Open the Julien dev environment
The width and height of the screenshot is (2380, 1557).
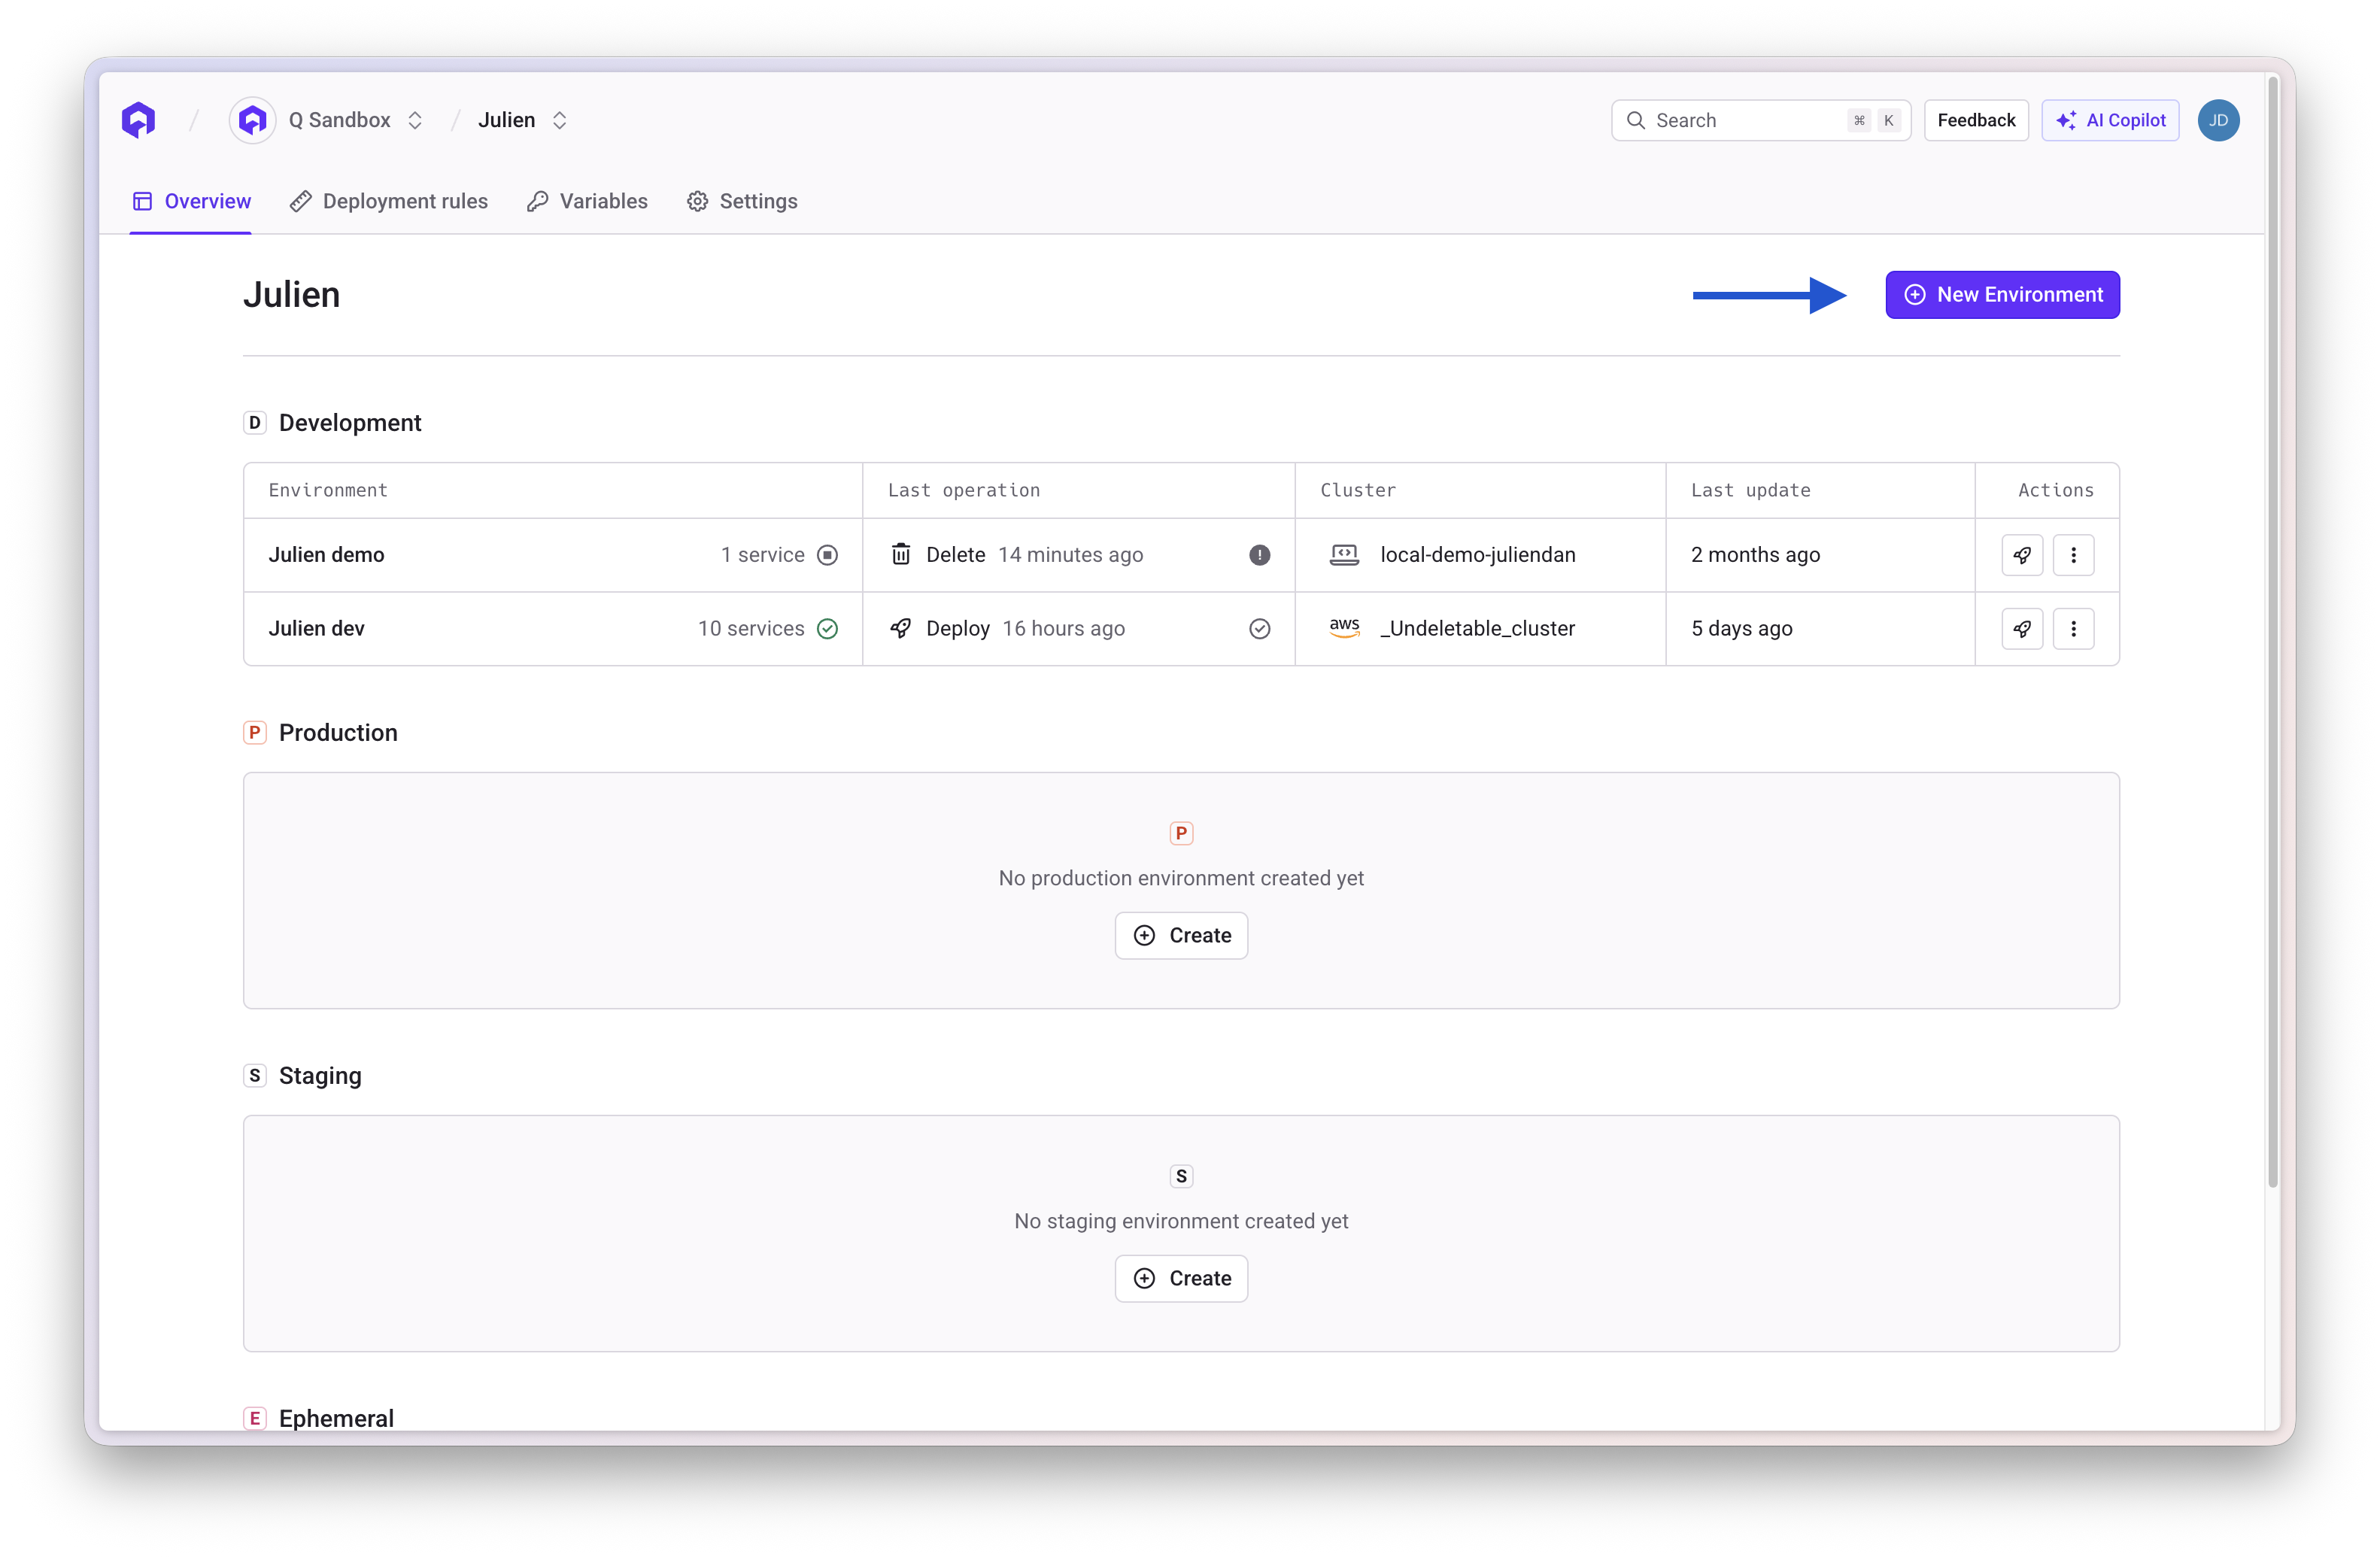317,629
